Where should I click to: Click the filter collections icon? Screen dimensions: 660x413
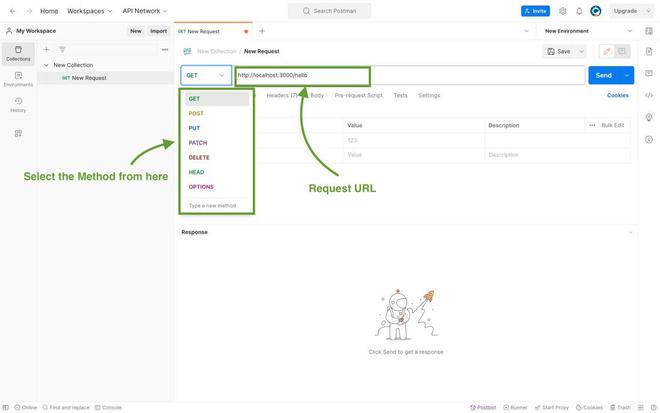click(x=62, y=50)
